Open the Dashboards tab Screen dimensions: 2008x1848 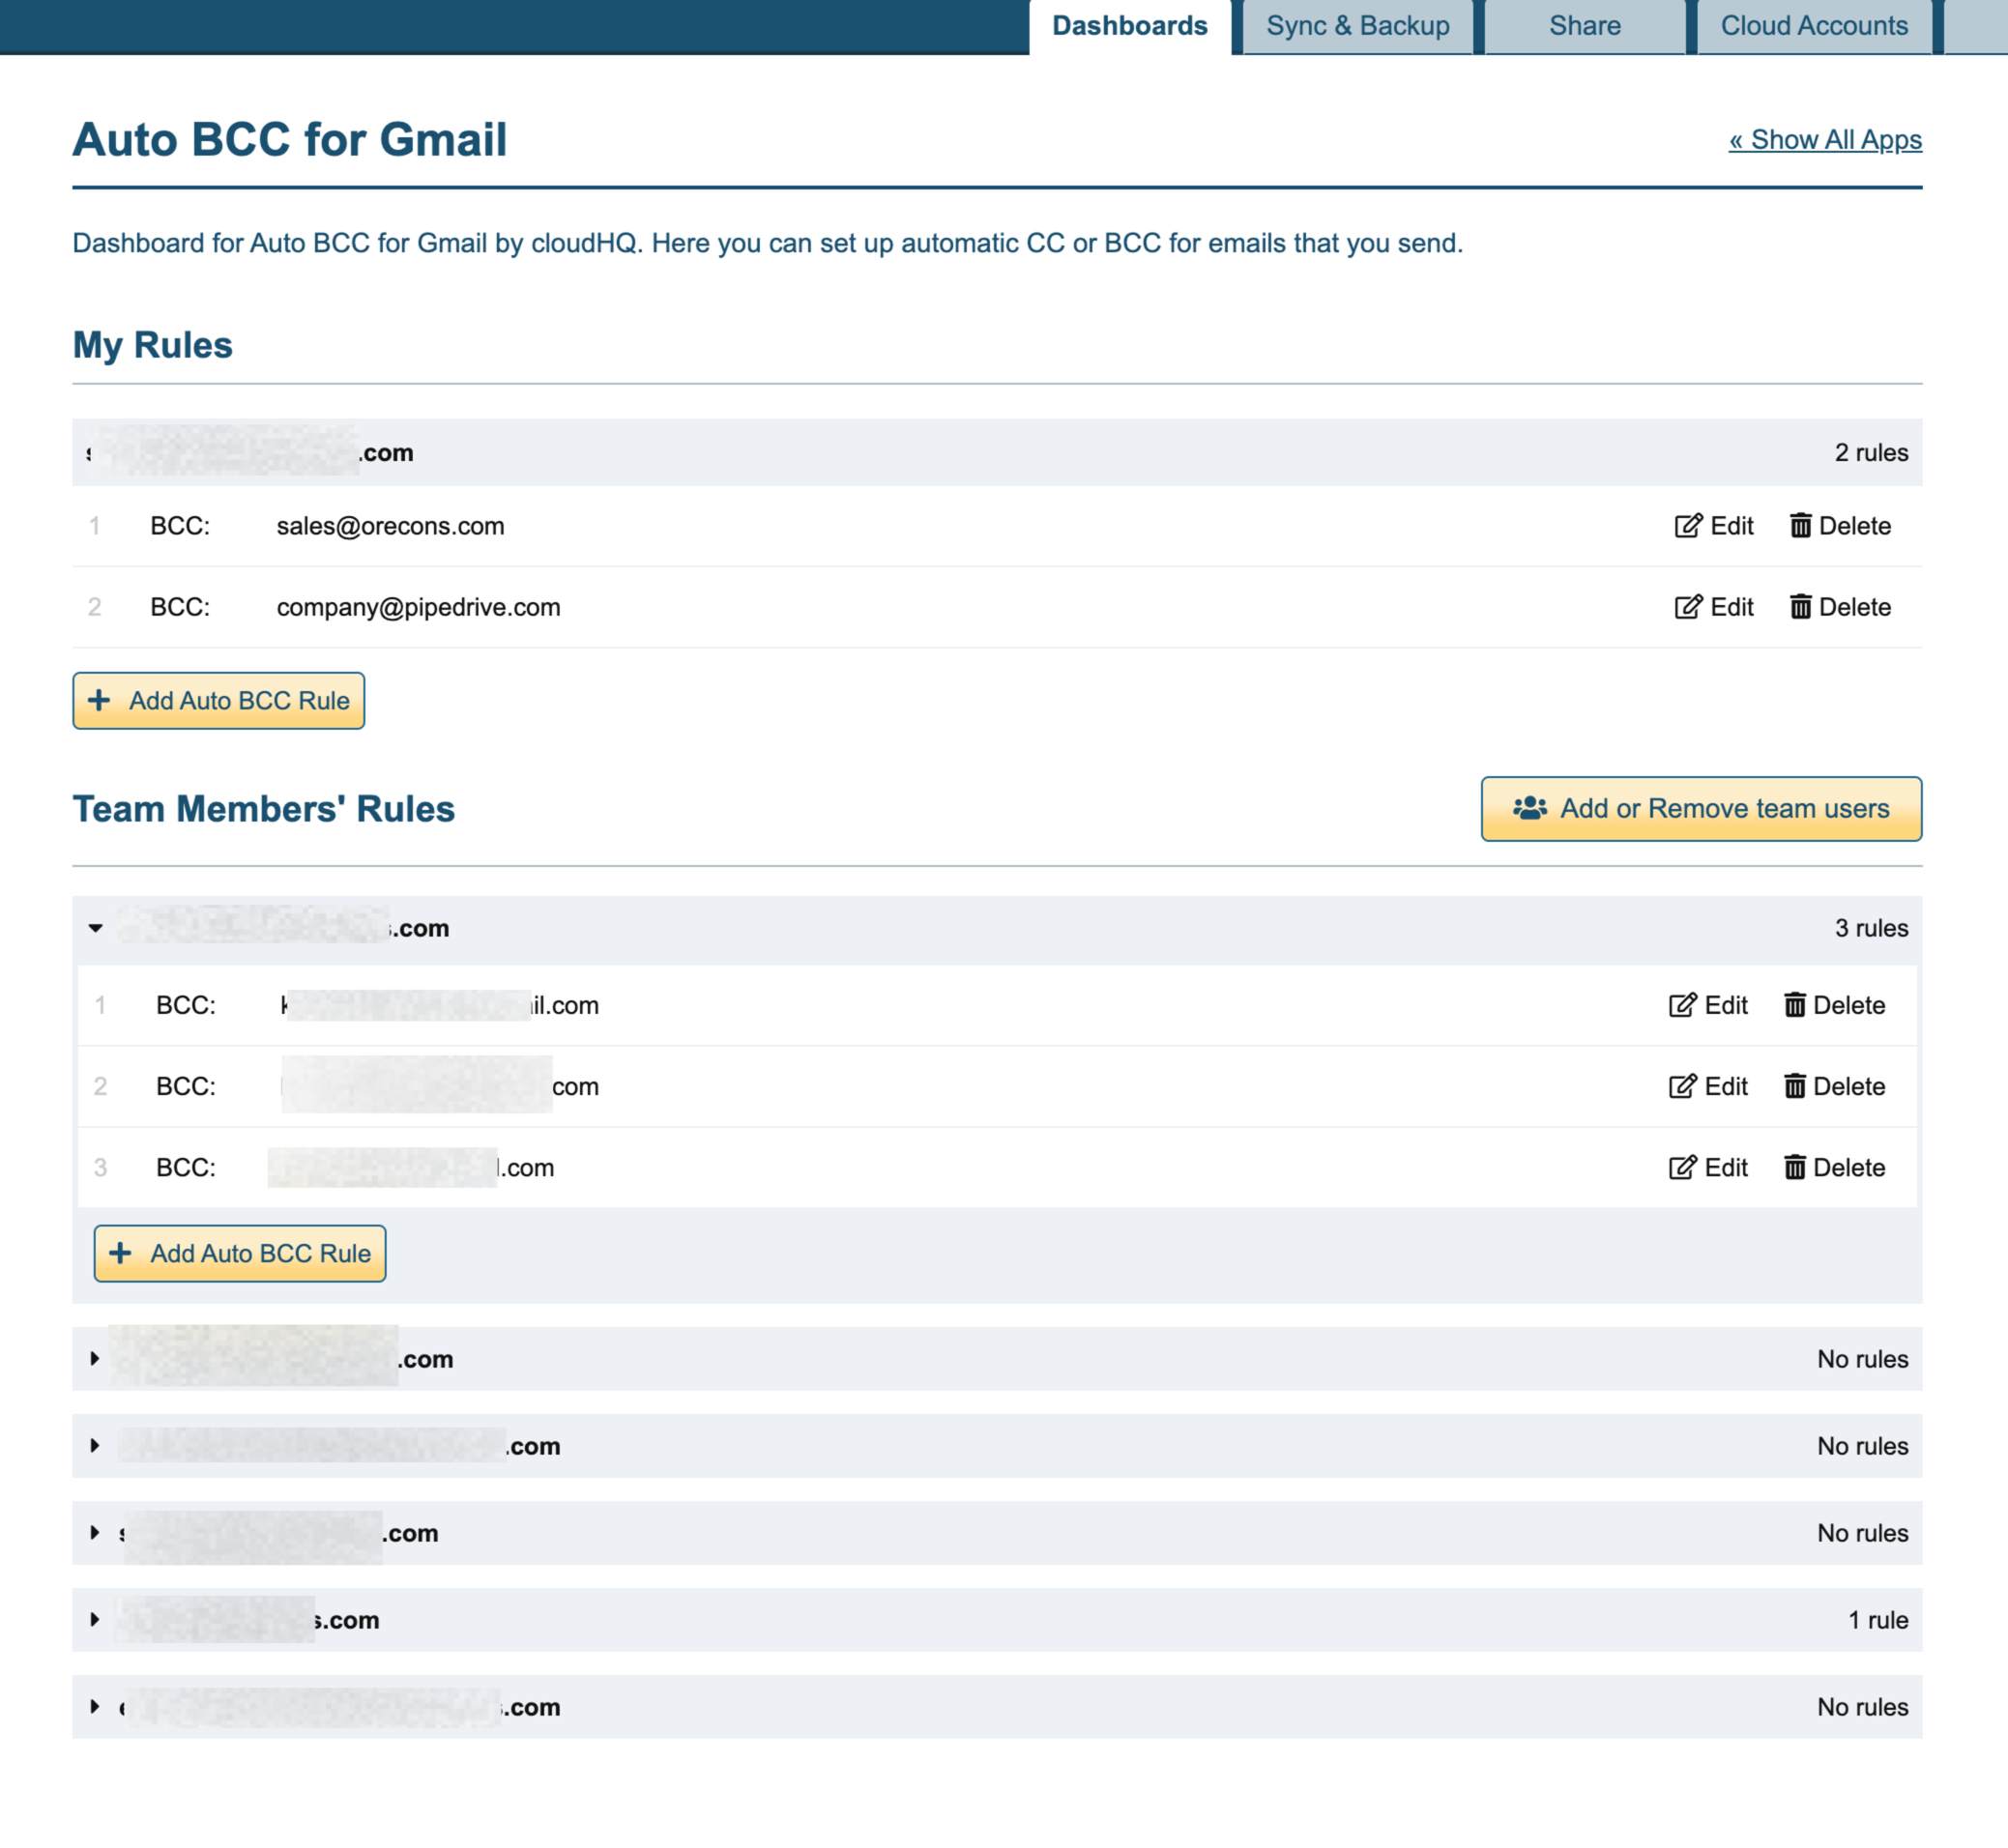point(1130,26)
